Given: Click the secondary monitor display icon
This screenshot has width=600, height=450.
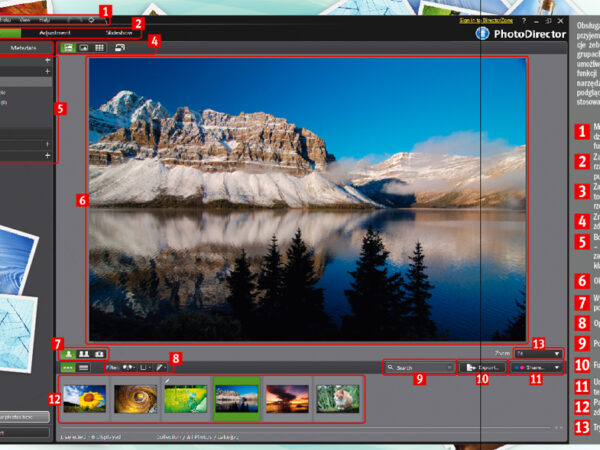Looking at the screenshot, I should pos(120,47).
